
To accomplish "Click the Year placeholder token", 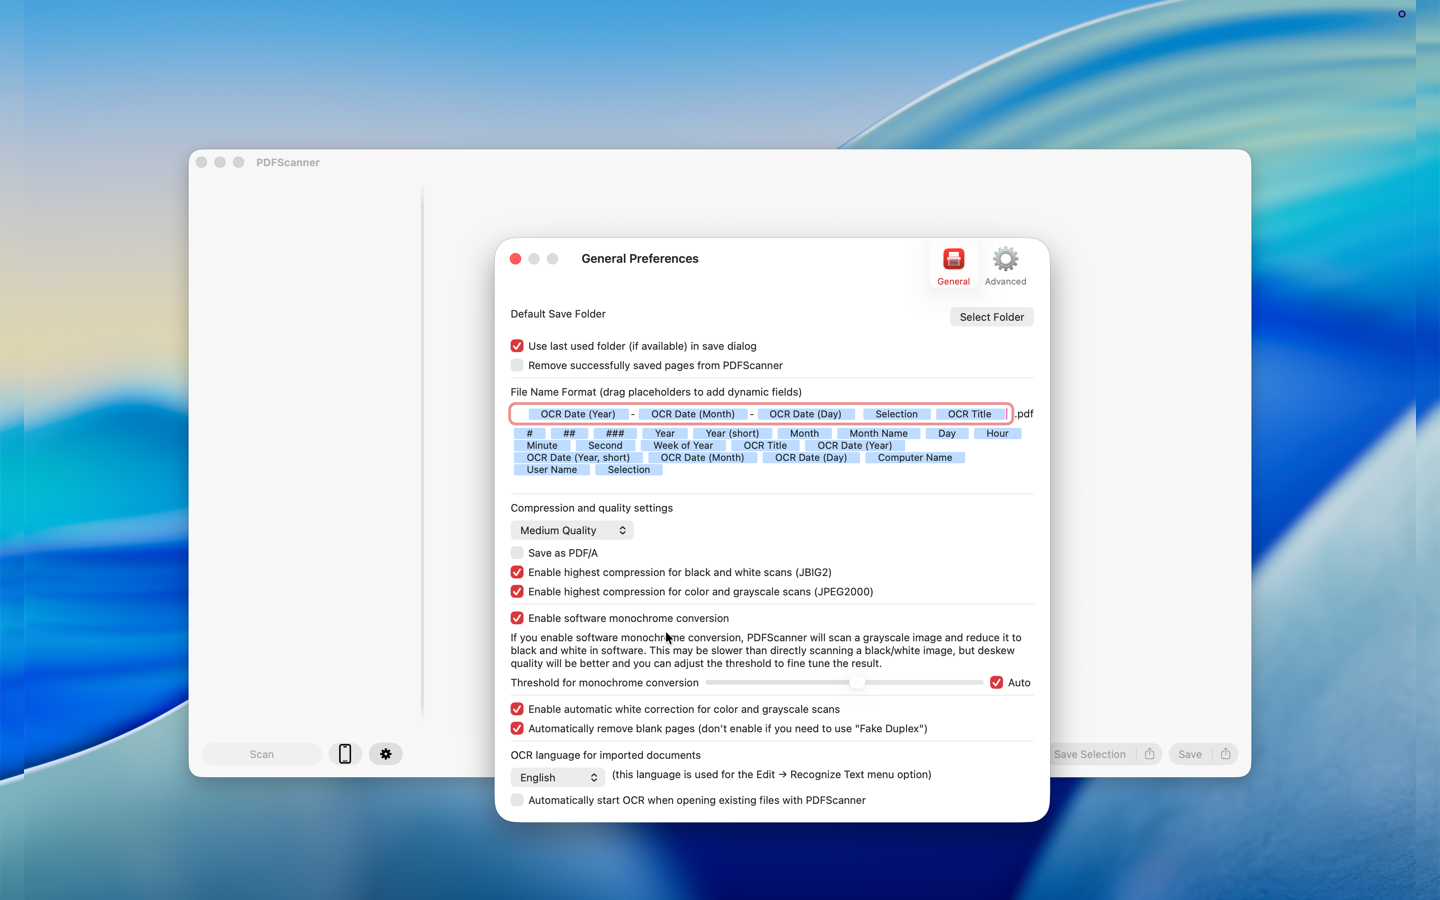I will (665, 434).
